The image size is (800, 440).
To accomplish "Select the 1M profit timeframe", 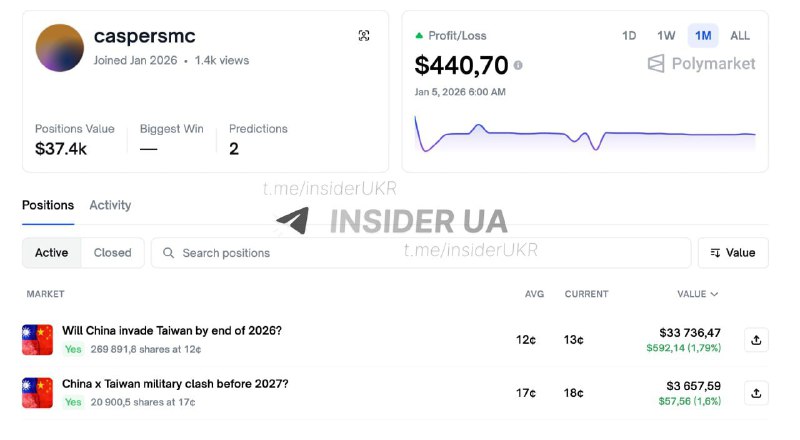I will (703, 36).
